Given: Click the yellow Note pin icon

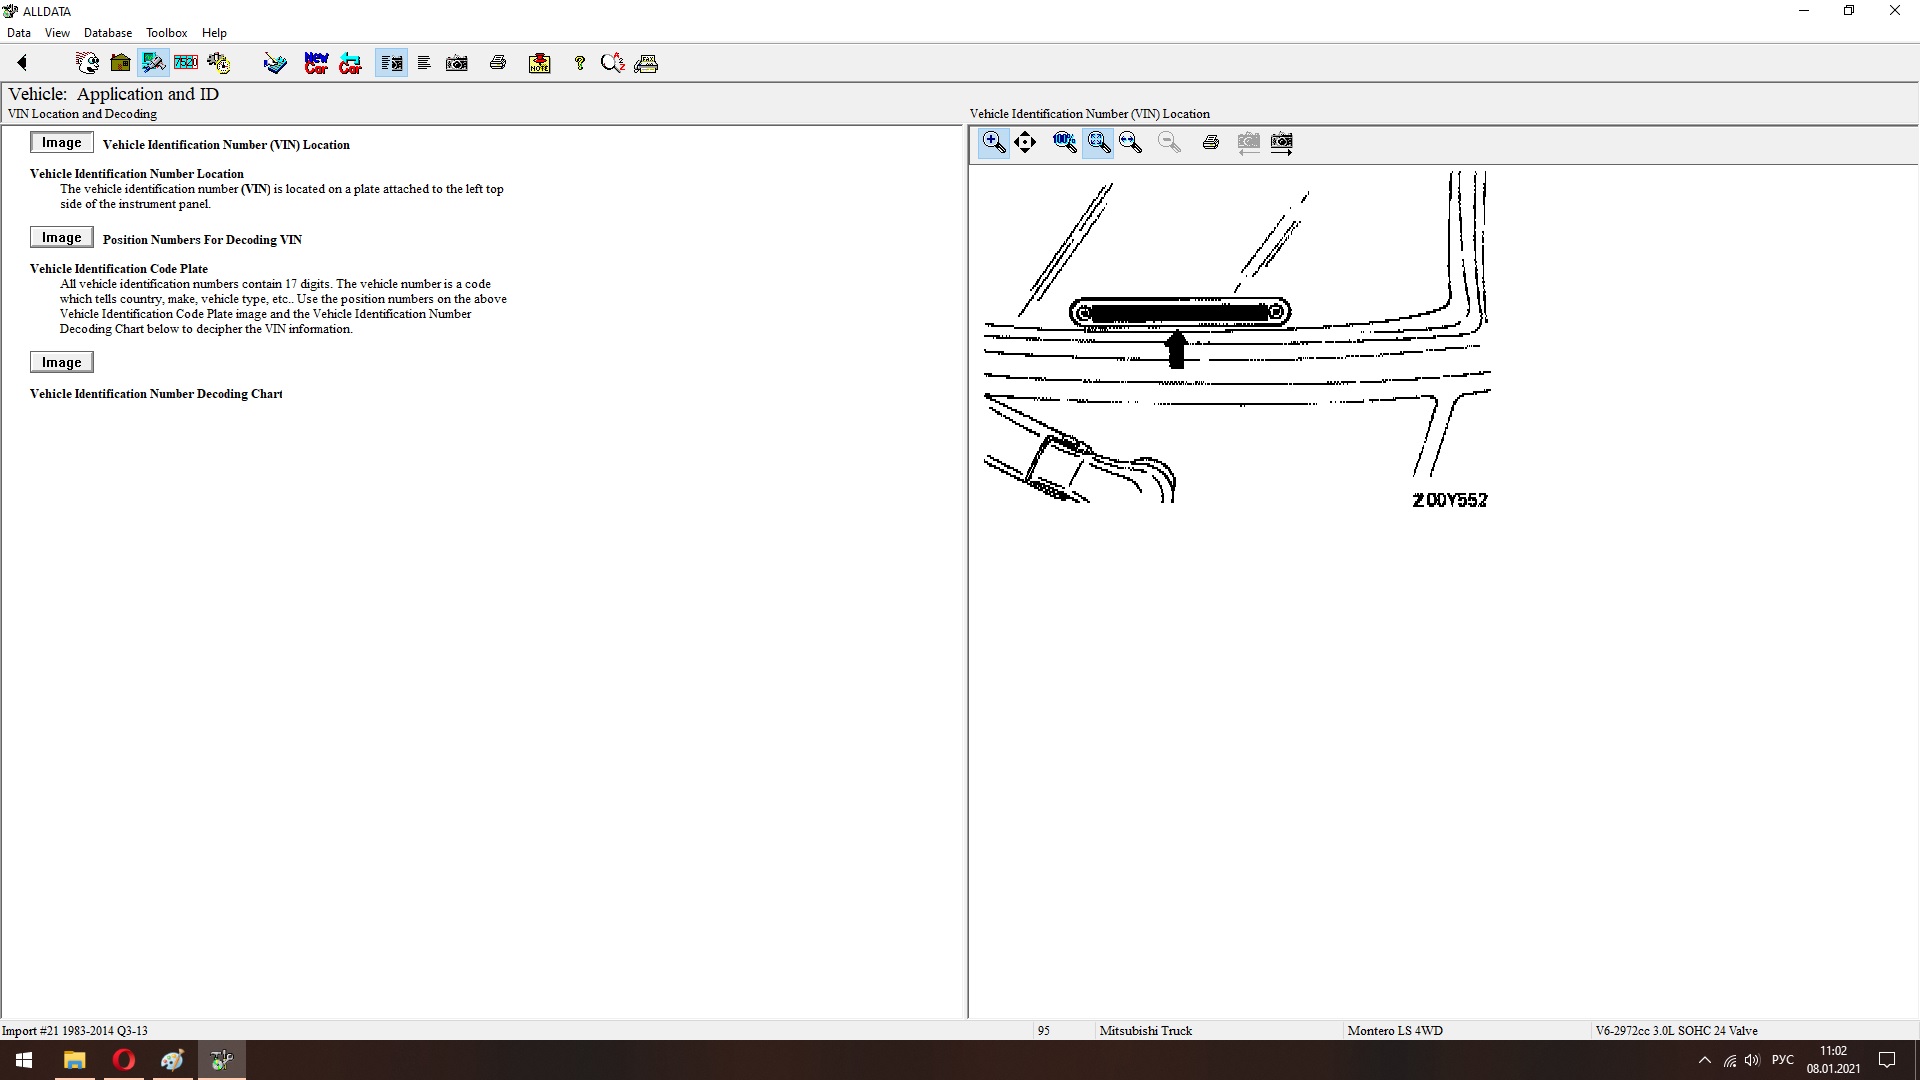Looking at the screenshot, I should [x=539, y=63].
